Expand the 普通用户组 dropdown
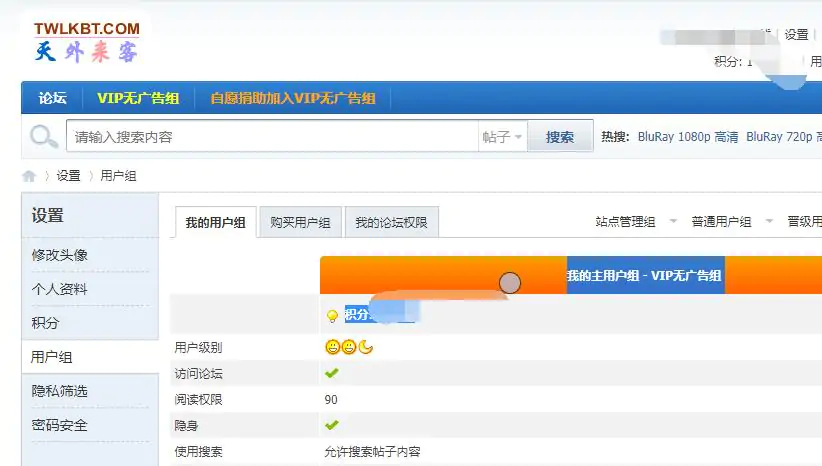 [x=732, y=222]
